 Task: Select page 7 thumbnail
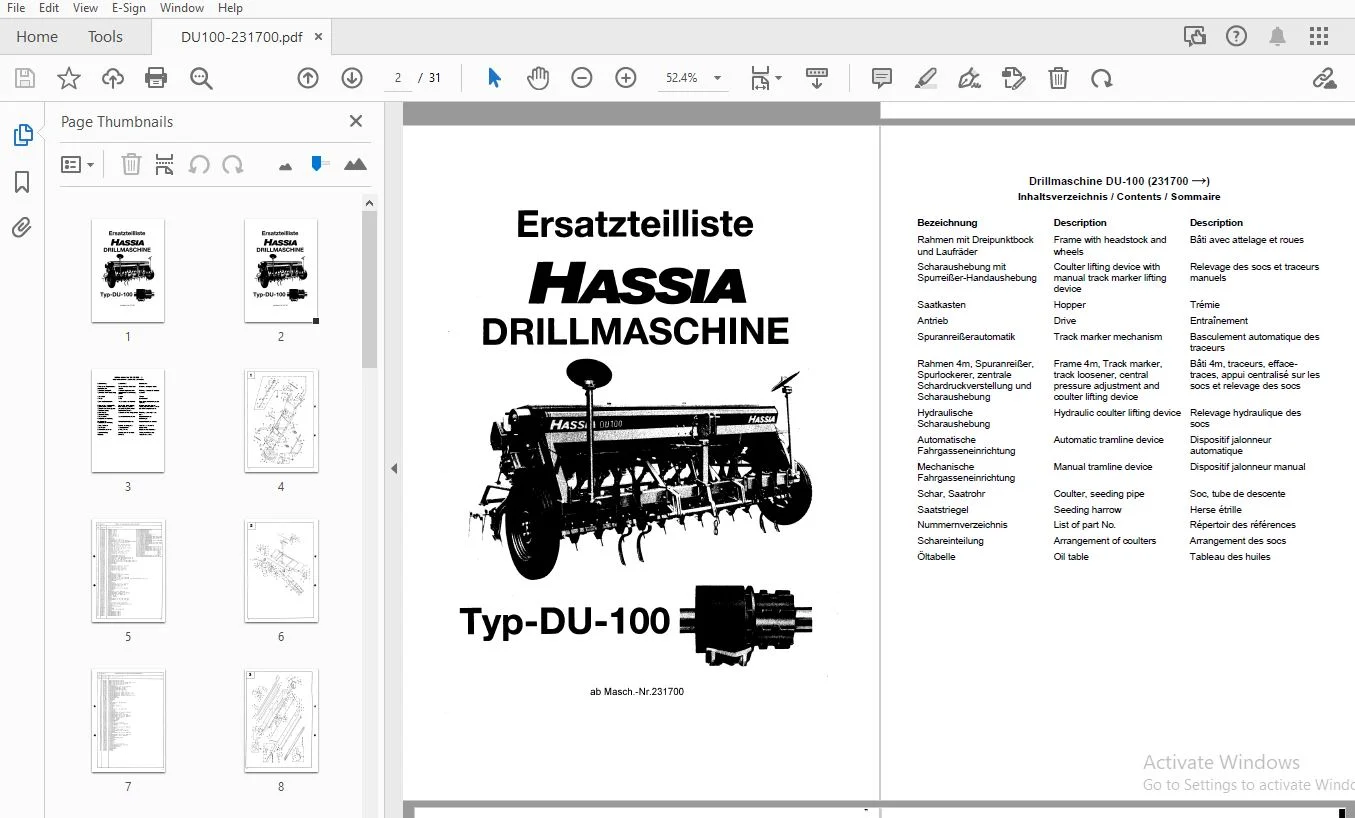coord(128,721)
